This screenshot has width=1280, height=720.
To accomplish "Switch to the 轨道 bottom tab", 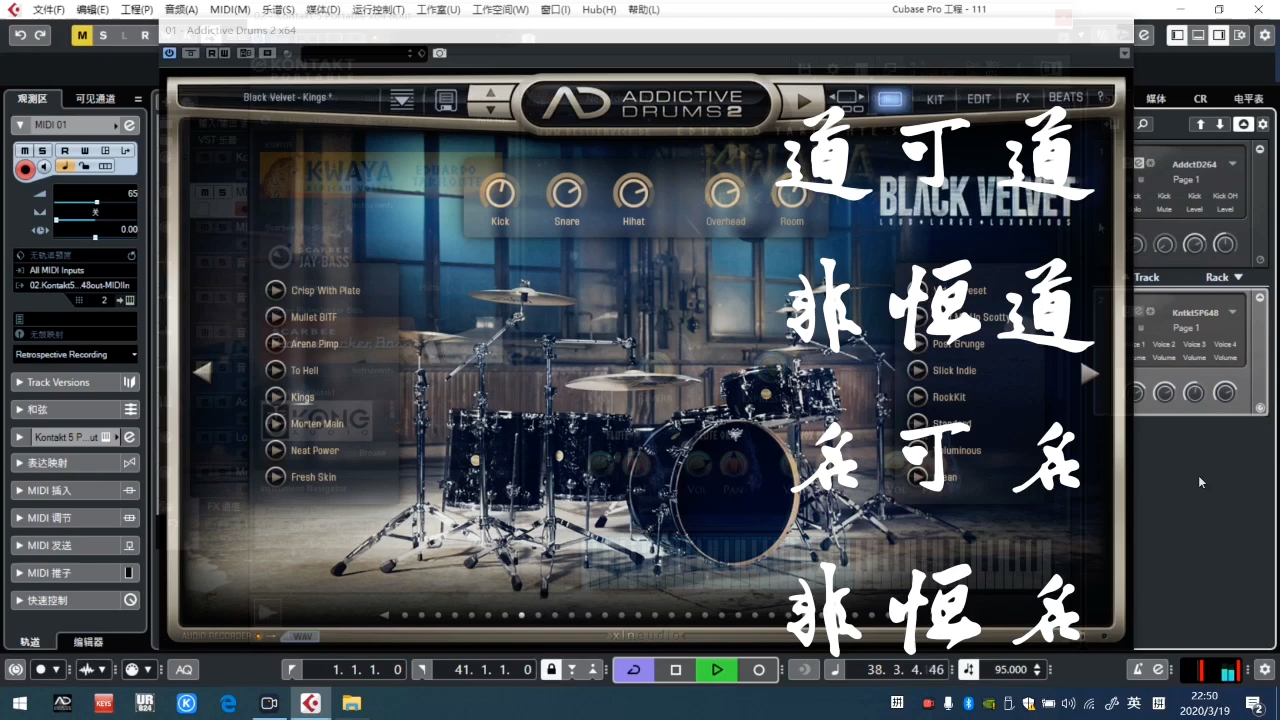I will 30,642.
